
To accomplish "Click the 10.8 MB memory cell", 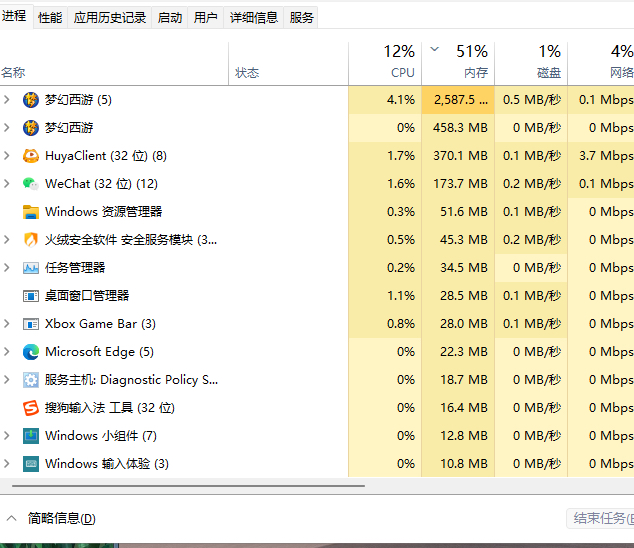I will pyautogui.click(x=458, y=463).
